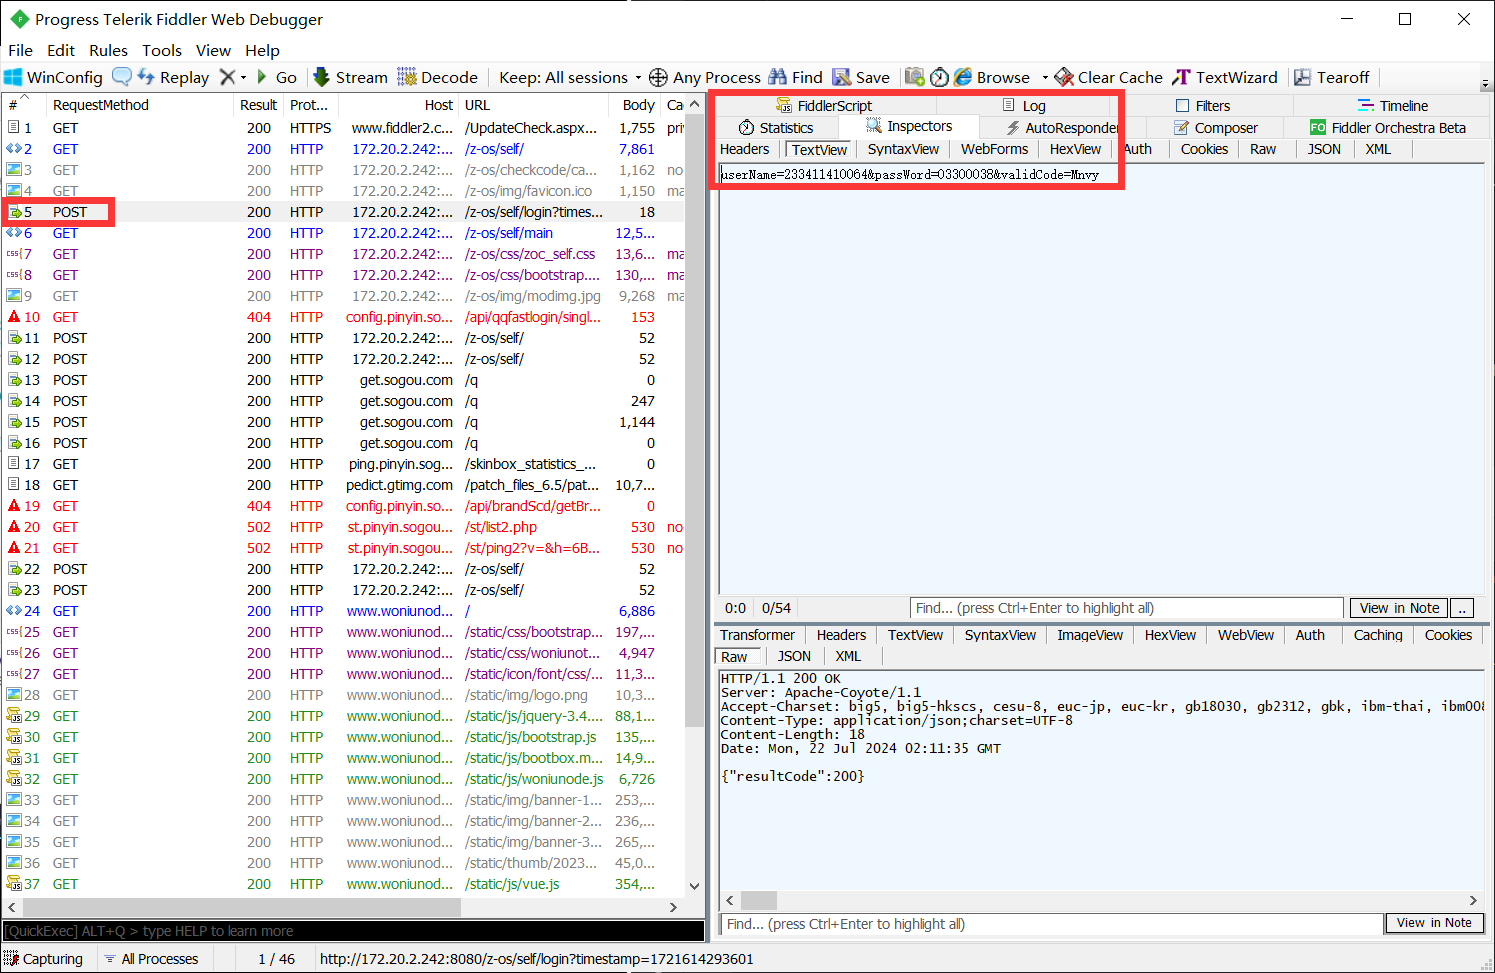Screen dimensions: 1495x973
Task: Click the Go resume arrow icon
Action: [263, 77]
